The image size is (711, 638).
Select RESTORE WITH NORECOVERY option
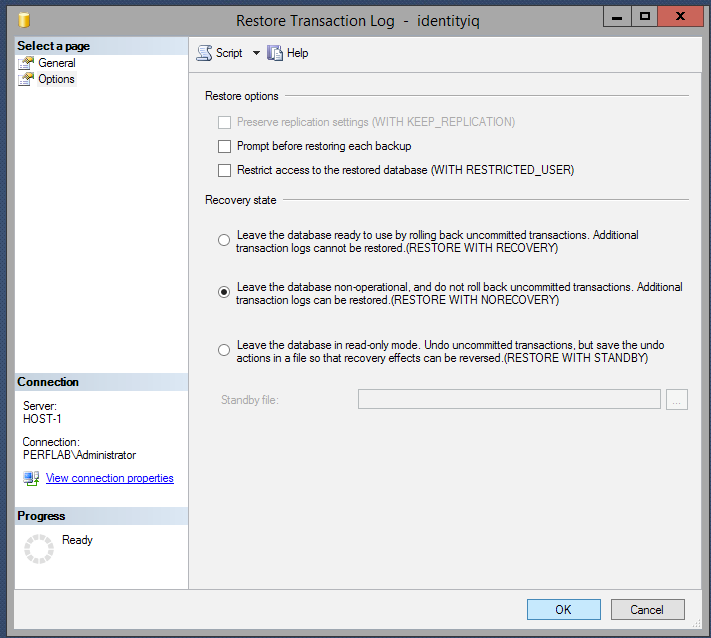pyautogui.click(x=224, y=292)
